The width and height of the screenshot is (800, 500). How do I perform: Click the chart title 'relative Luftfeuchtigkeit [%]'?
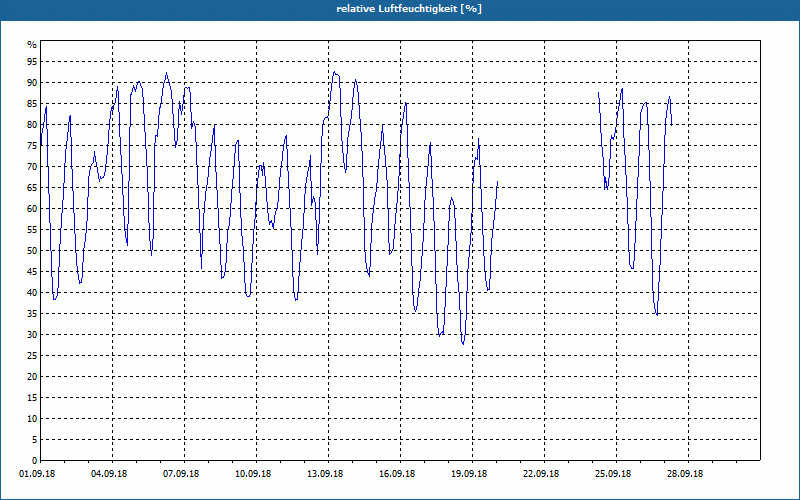409,9
